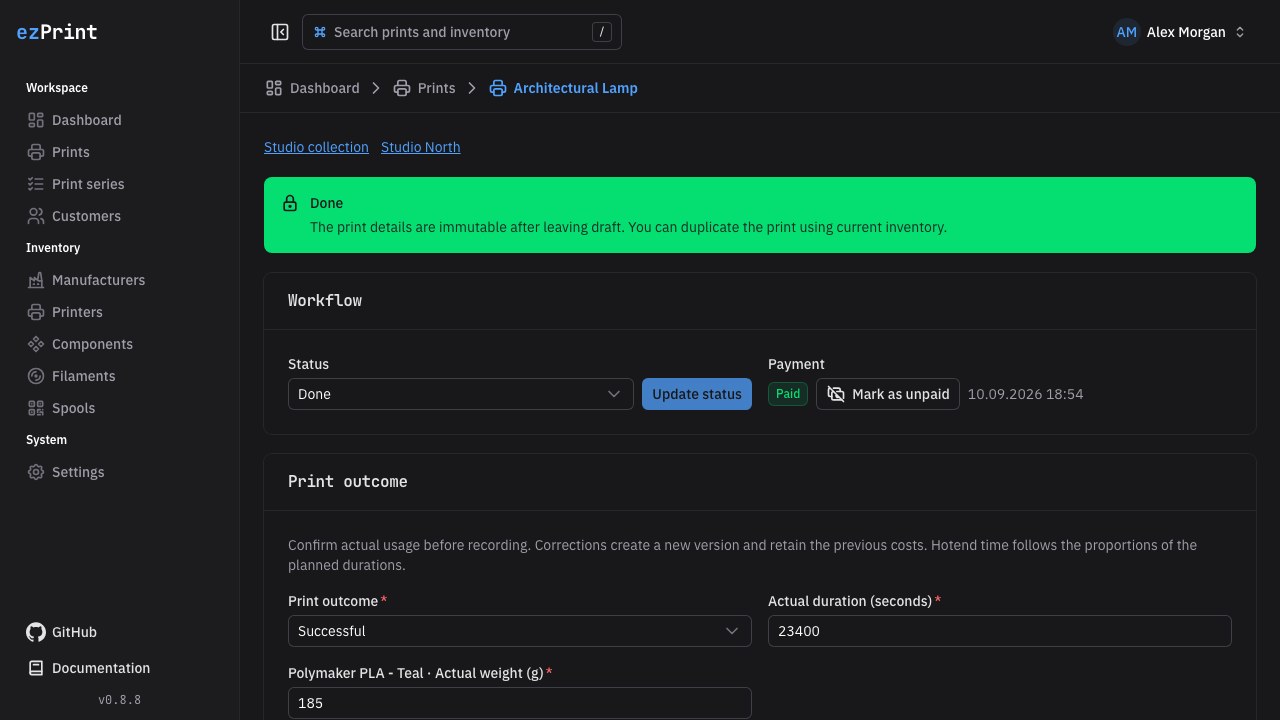The height and width of the screenshot is (720, 1280).
Task: Click the Documentation book icon
Action: tap(36, 668)
